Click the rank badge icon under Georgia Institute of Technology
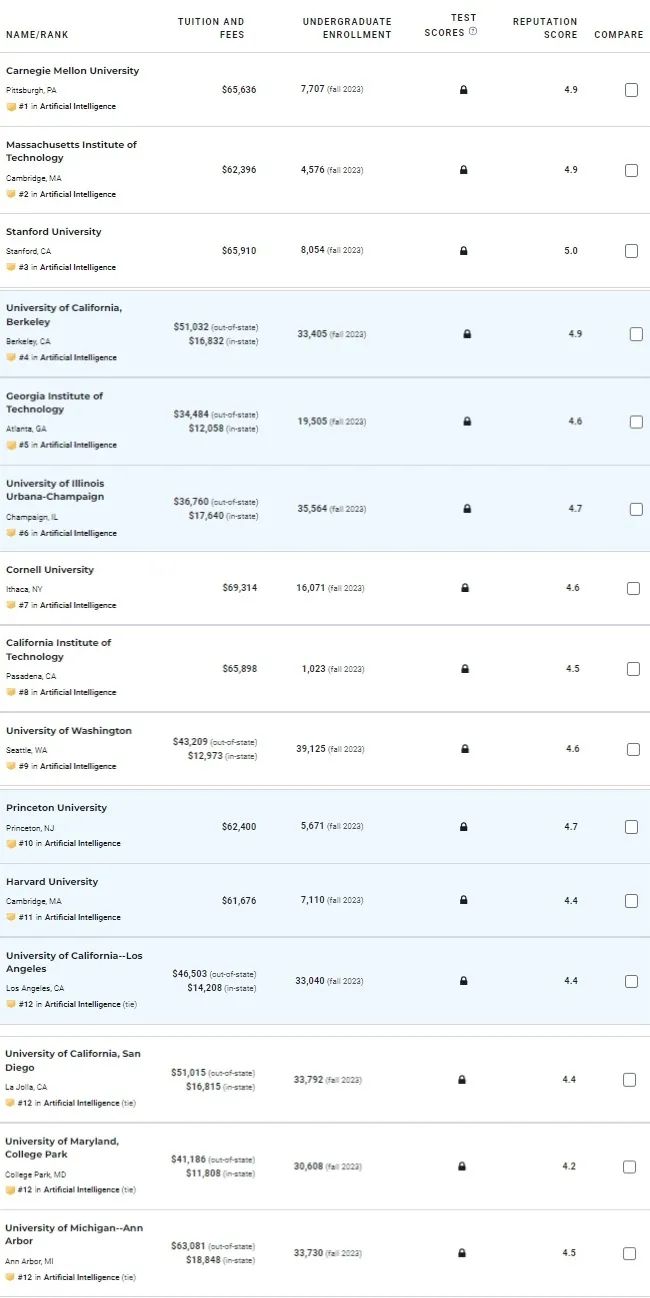This screenshot has width=650, height=1298. pos(11,445)
